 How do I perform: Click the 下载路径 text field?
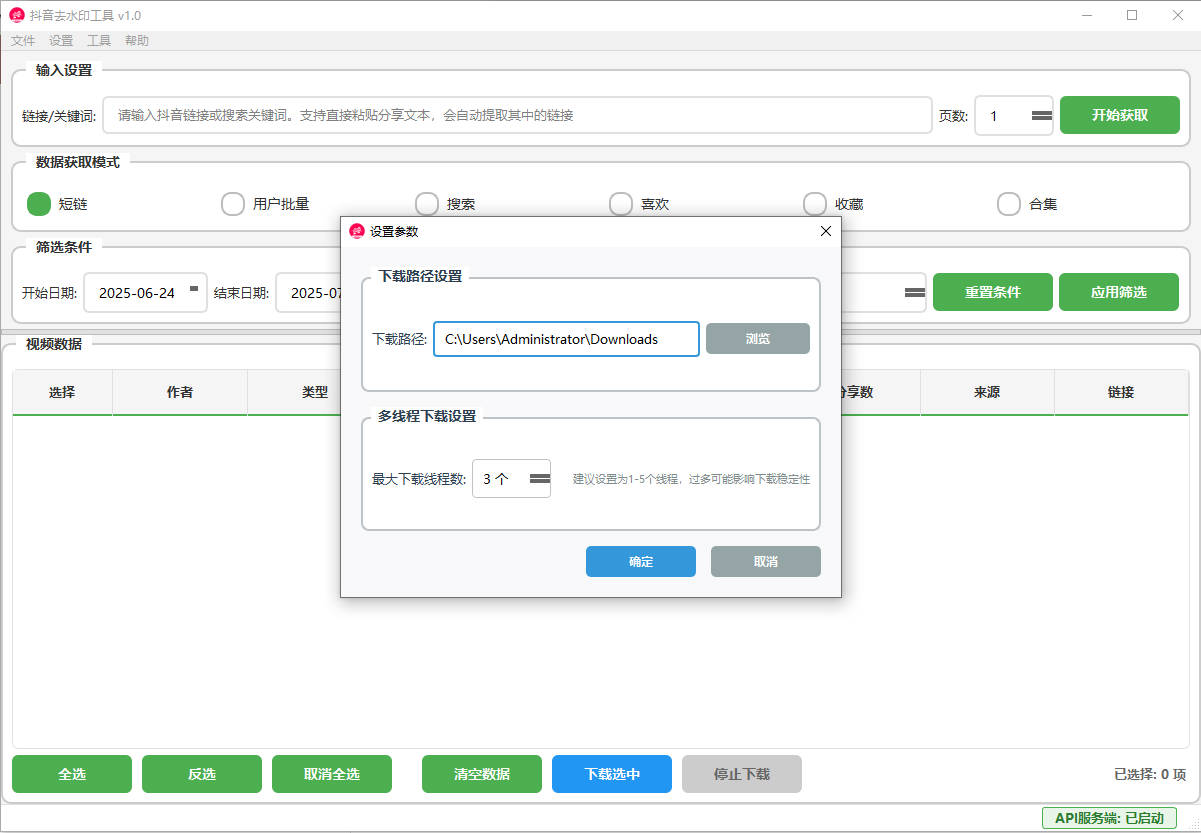point(566,339)
